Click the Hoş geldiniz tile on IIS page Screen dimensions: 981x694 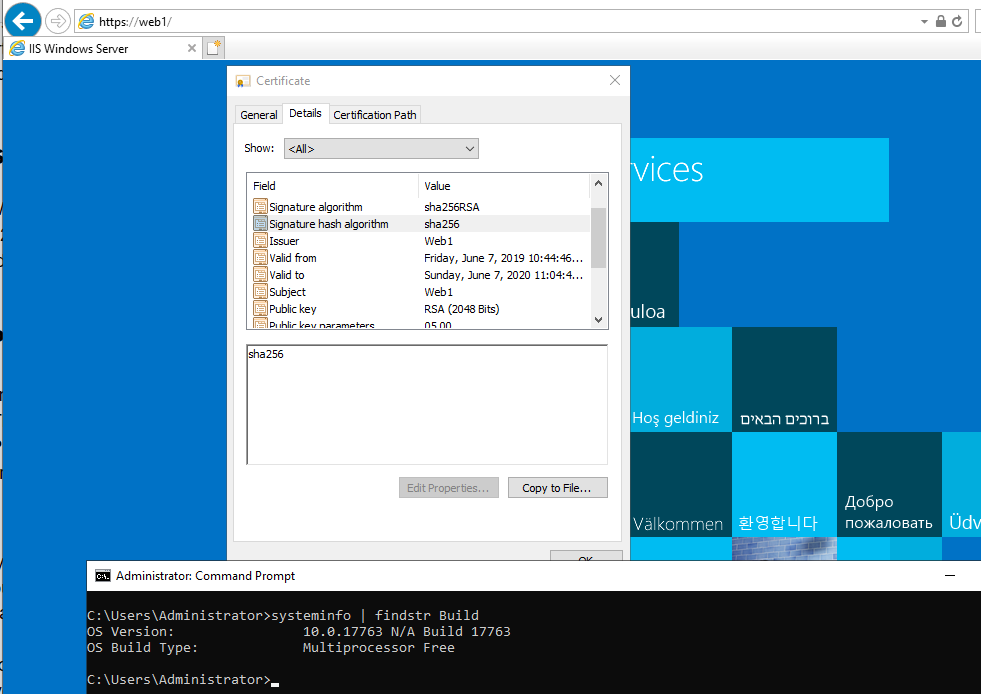click(x=681, y=379)
